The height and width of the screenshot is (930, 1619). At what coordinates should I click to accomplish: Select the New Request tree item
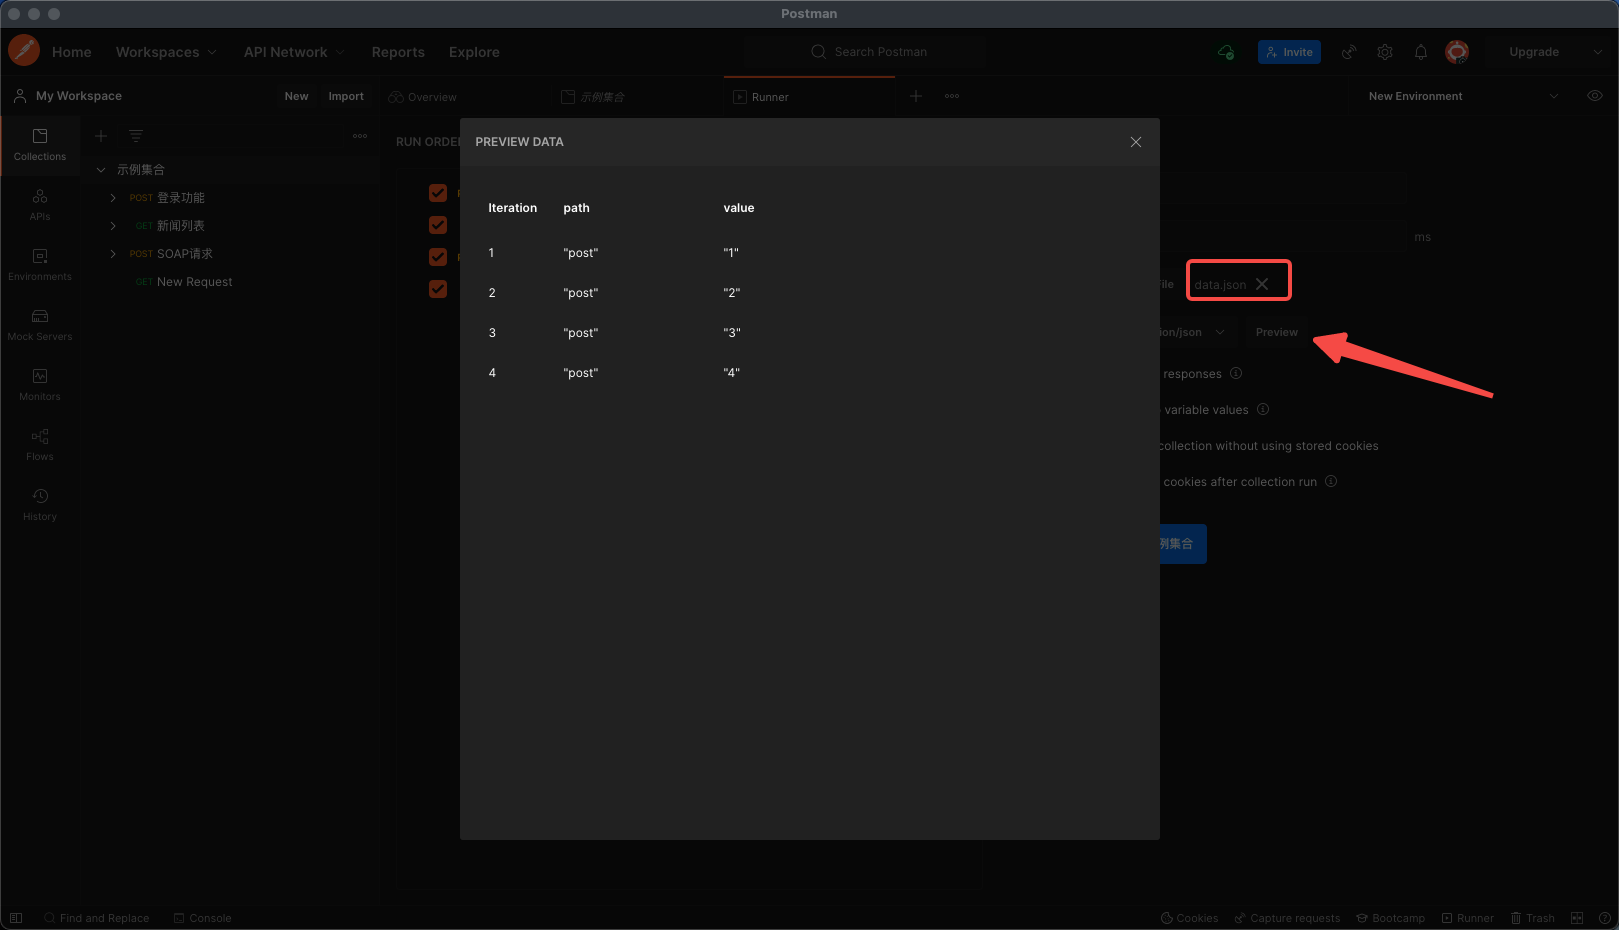tap(194, 282)
